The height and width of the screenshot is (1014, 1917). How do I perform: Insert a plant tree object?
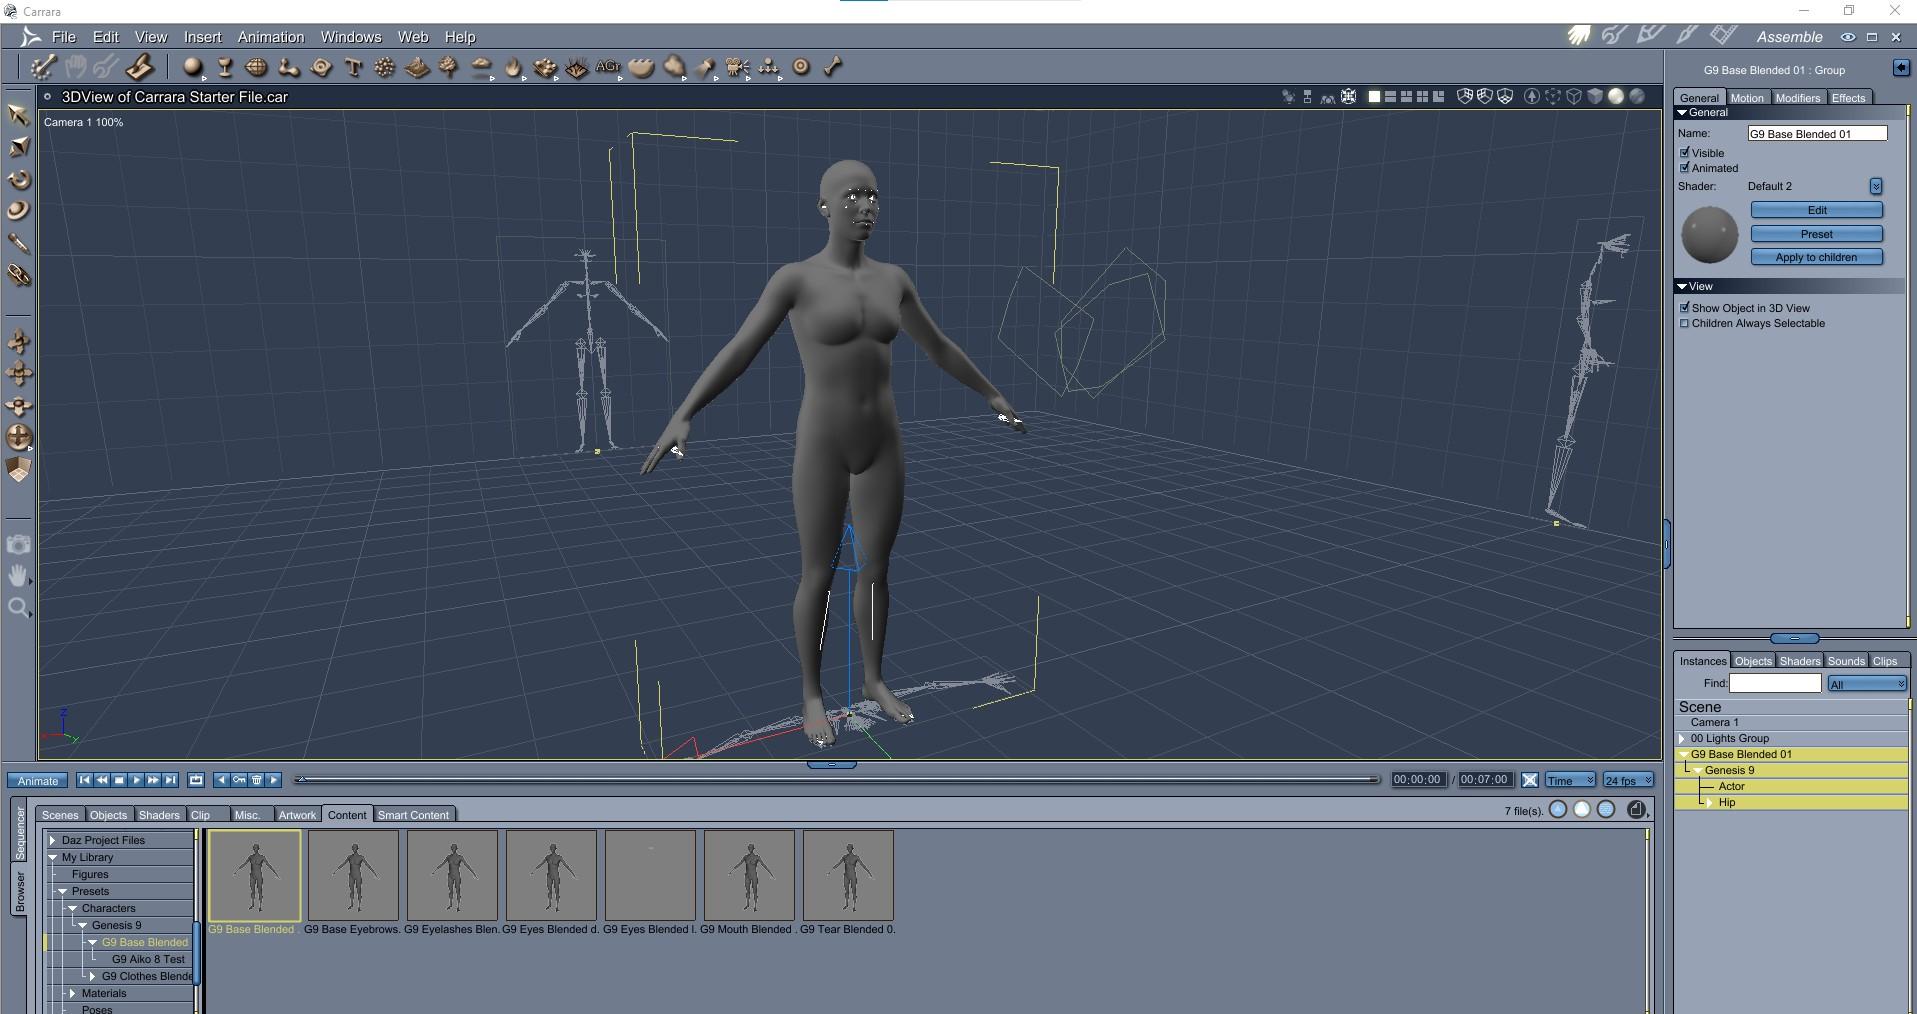pyautogui.click(x=449, y=67)
